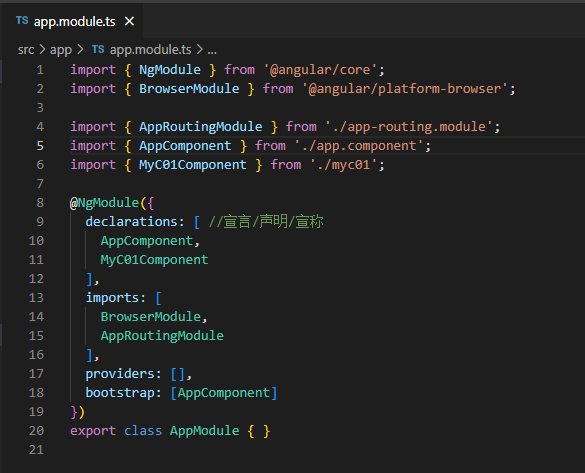The width and height of the screenshot is (585, 473).
Task: Click the from keyword on line 2
Action: [x=278, y=89]
